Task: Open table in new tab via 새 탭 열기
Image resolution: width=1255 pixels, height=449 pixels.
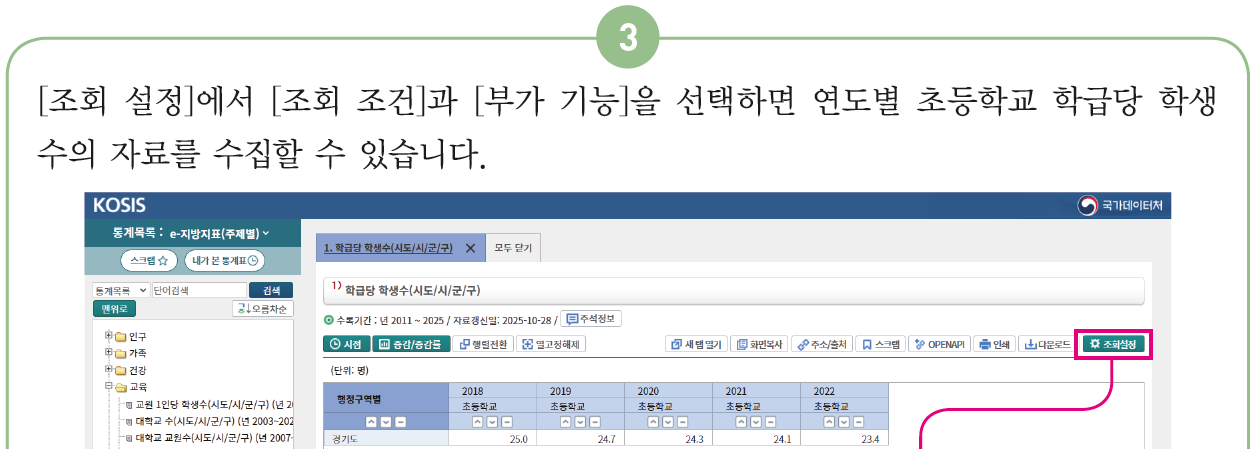Action: coord(696,344)
